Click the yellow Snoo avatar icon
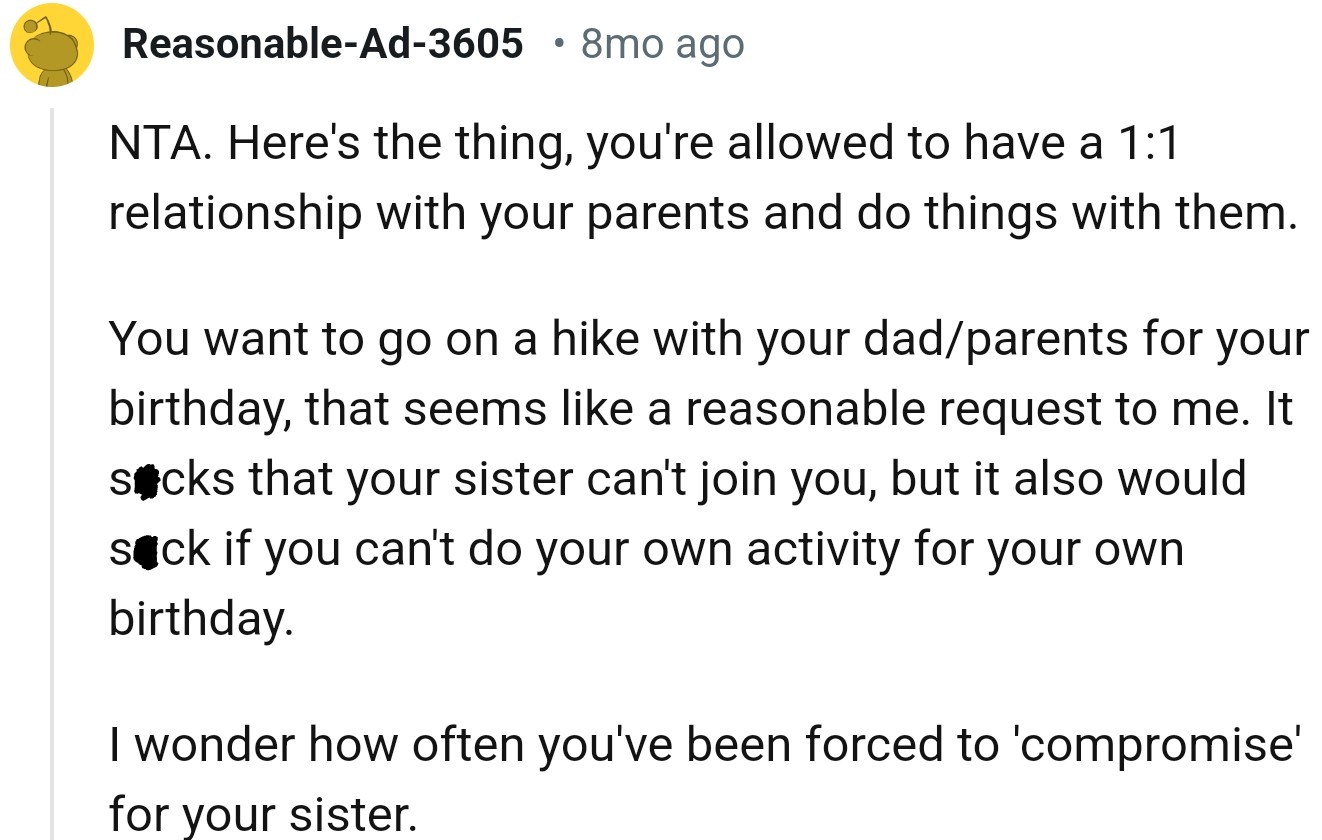This screenshot has height=840, width=1322. [52, 47]
